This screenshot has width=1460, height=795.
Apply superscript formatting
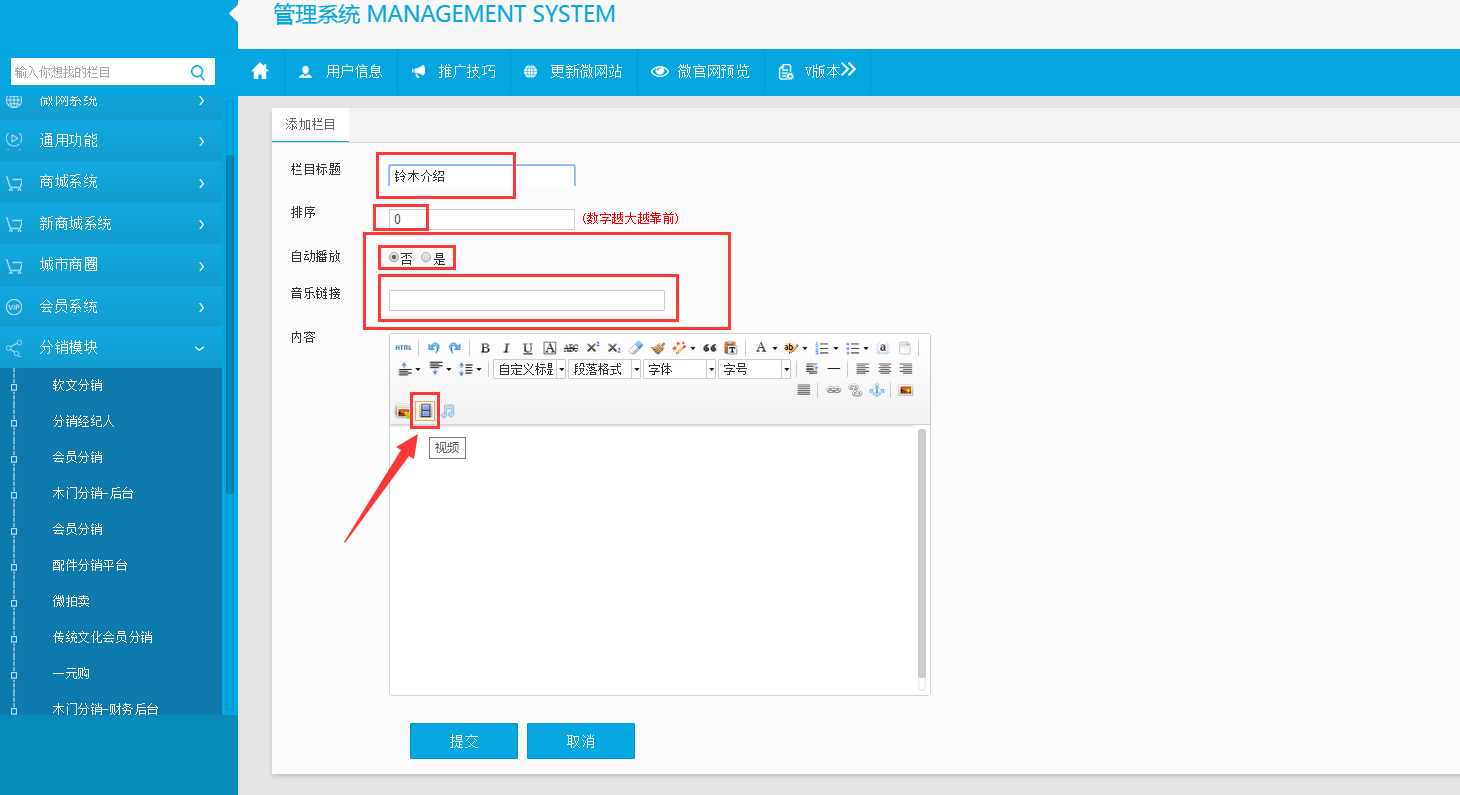(x=592, y=348)
